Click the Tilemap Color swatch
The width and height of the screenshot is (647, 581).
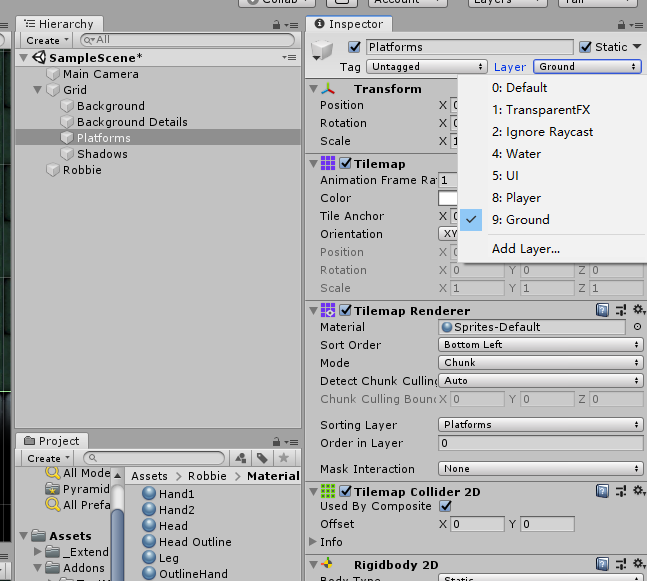[448, 198]
